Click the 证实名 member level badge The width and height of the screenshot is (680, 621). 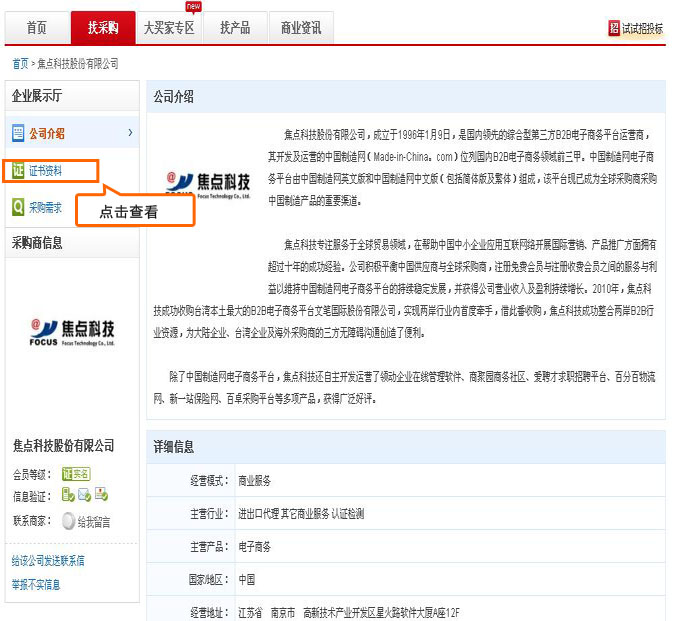coord(76,474)
